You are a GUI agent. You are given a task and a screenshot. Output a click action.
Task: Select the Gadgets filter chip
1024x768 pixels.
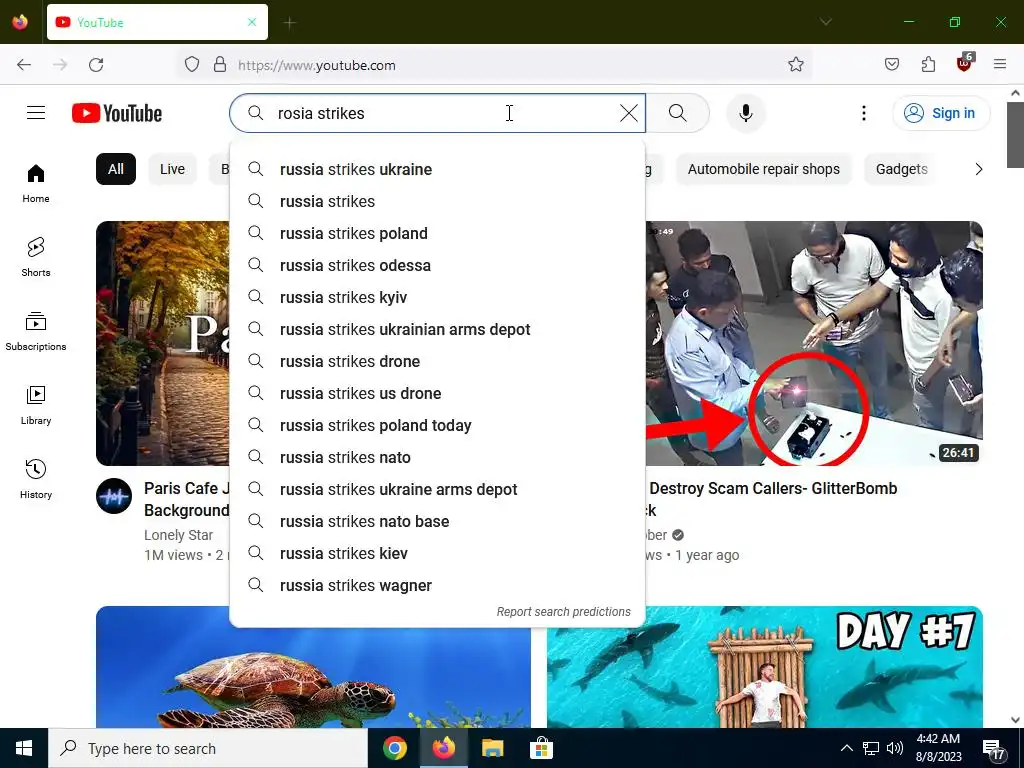901,169
